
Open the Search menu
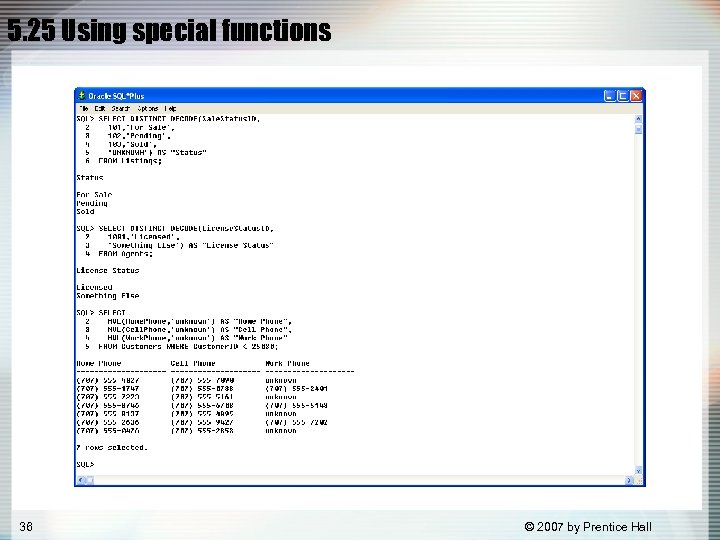tap(121, 109)
